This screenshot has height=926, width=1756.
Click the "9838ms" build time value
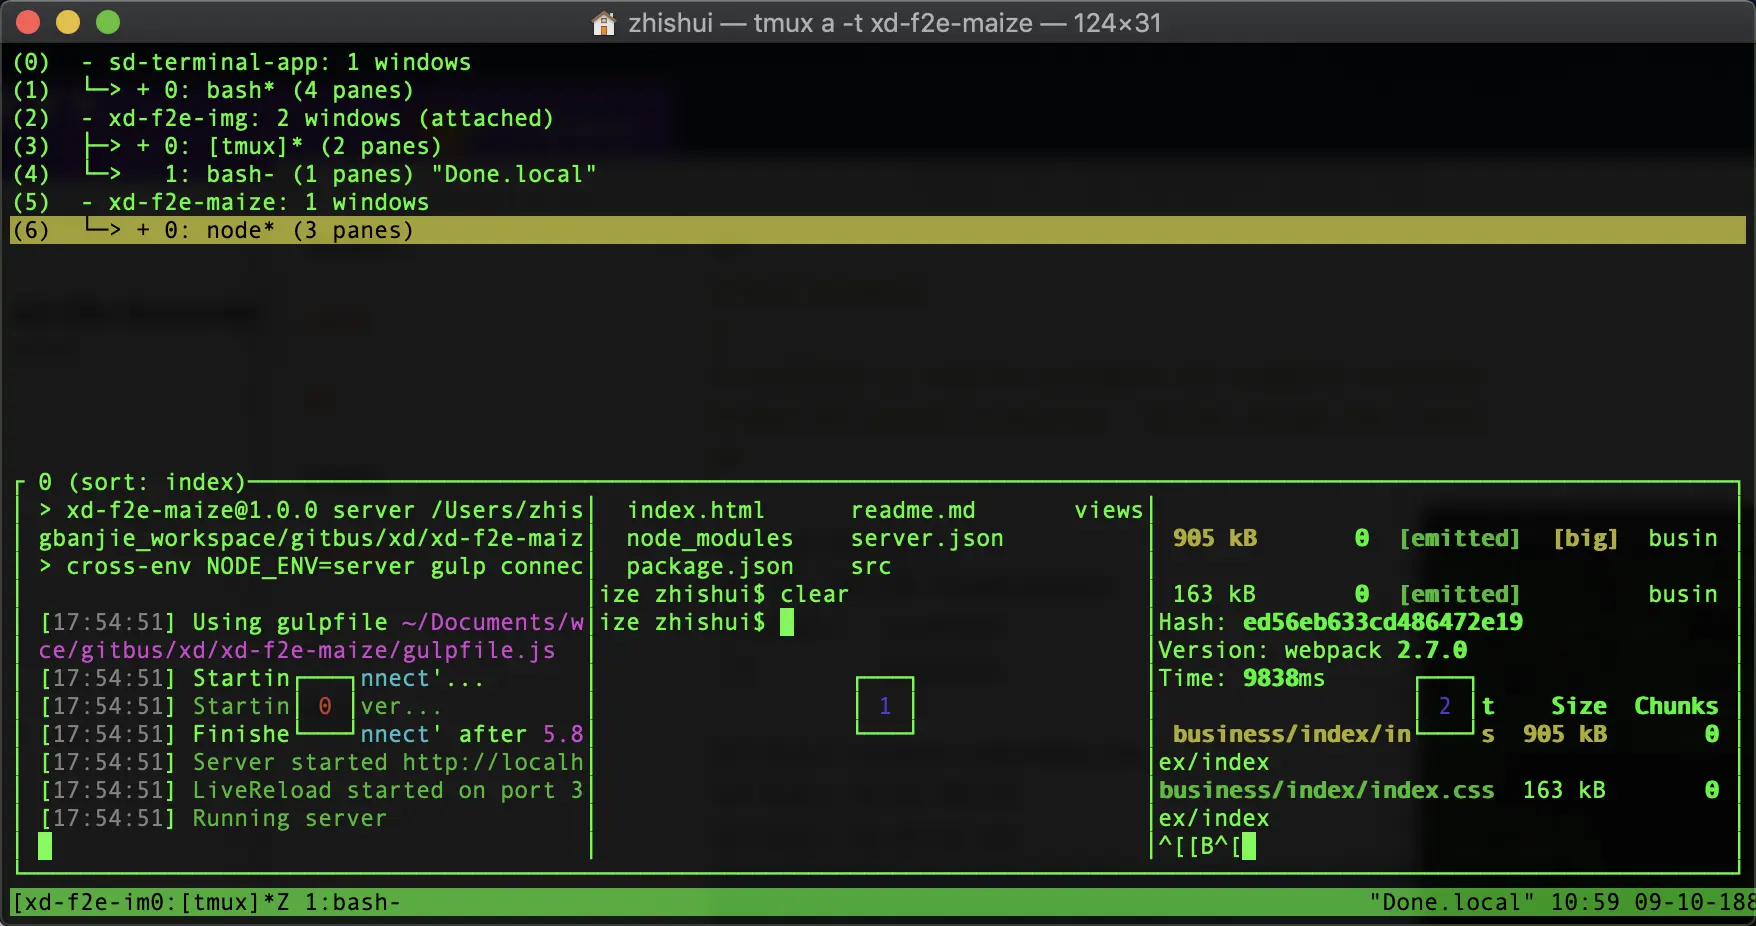click(x=1284, y=678)
